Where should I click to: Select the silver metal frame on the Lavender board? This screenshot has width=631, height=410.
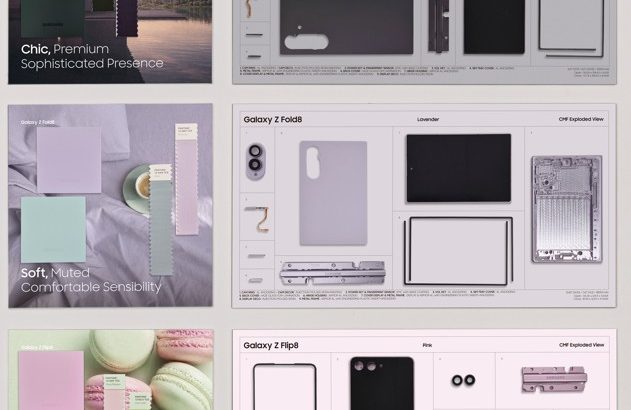(567, 209)
